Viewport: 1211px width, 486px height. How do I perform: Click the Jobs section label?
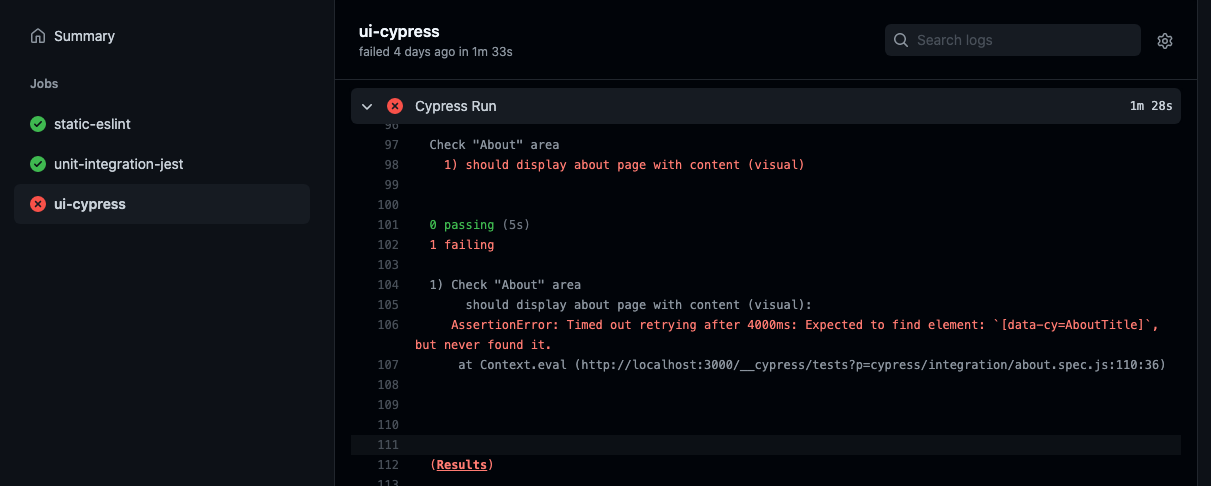click(x=44, y=84)
